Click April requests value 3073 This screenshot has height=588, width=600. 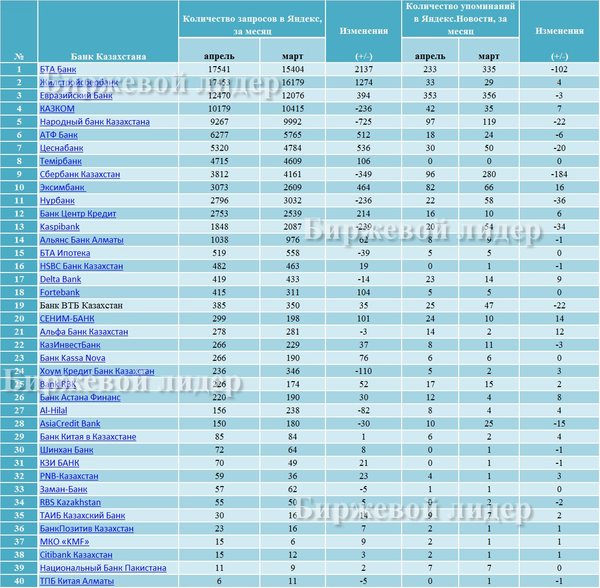click(x=219, y=187)
